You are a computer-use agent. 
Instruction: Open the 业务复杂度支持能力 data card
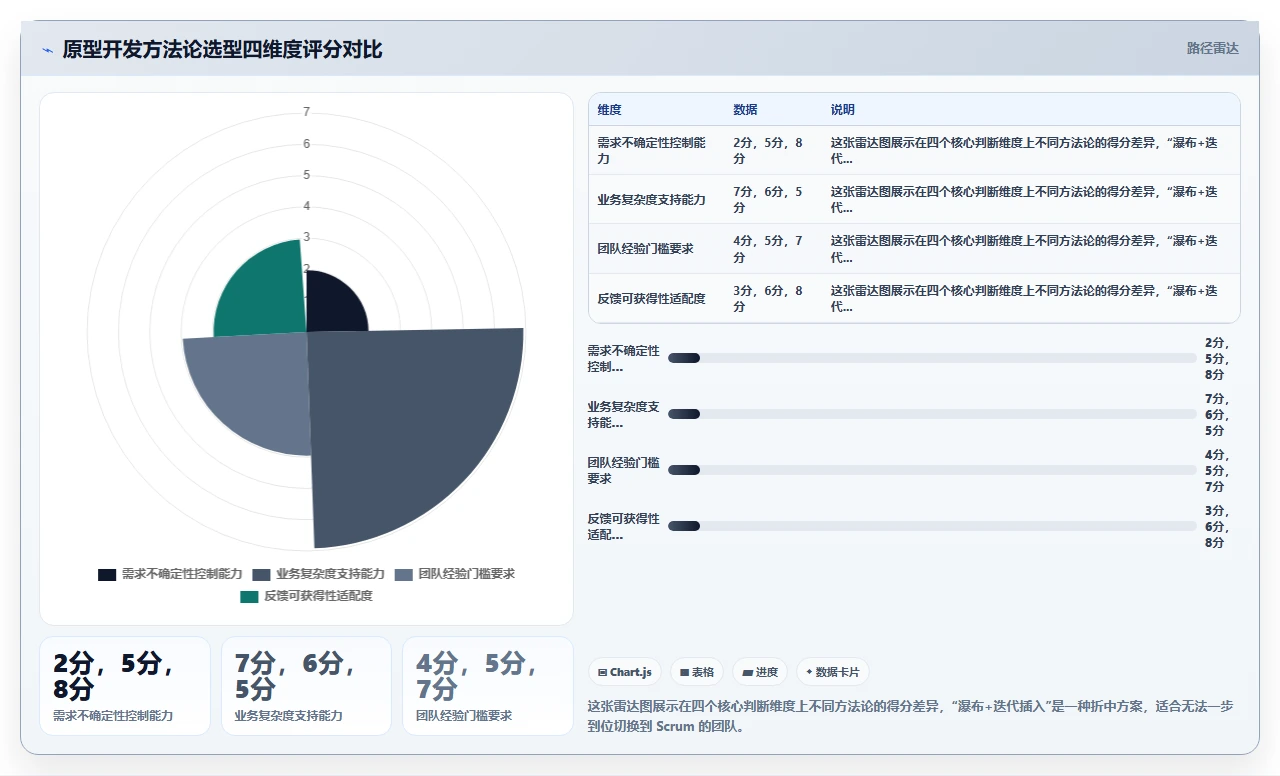(306, 686)
